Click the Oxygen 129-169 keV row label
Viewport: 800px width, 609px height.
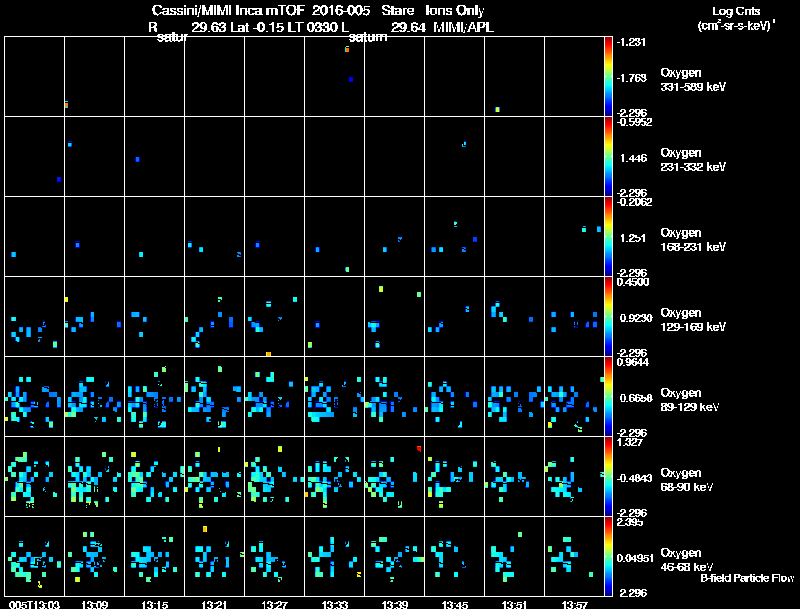click(x=692, y=320)
